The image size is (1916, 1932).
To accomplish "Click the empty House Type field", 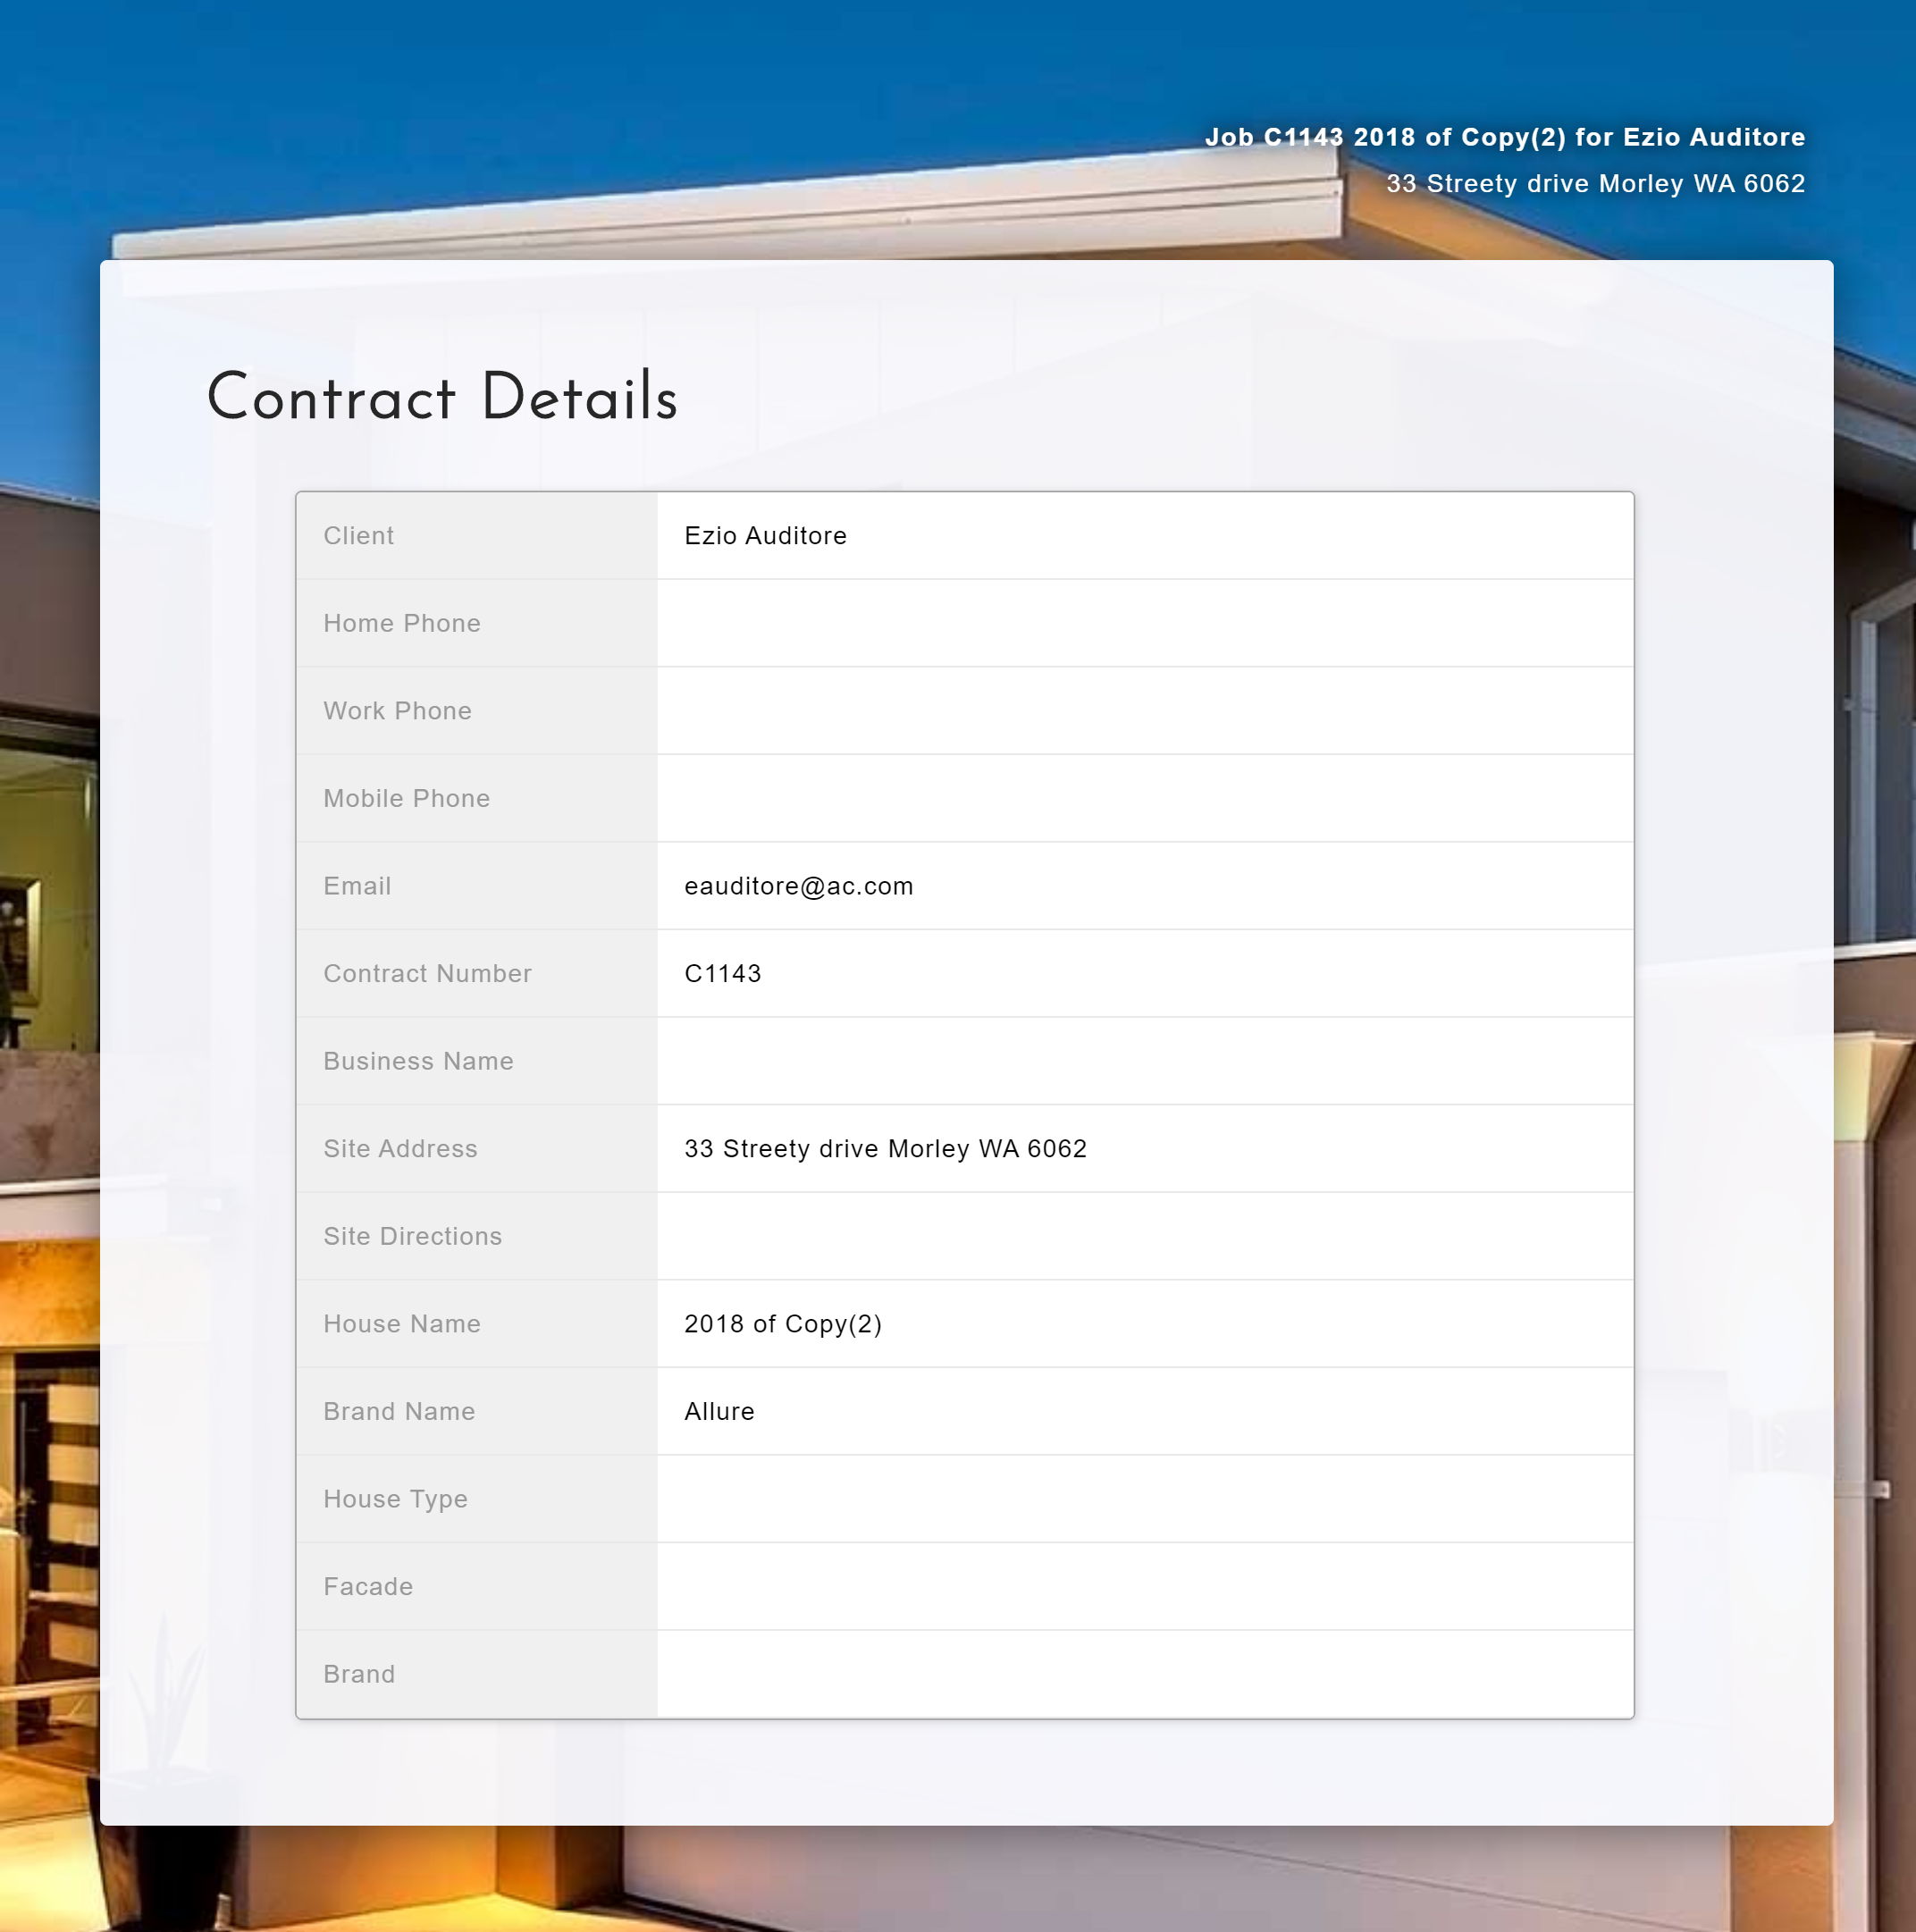I will point(1144,1499).
